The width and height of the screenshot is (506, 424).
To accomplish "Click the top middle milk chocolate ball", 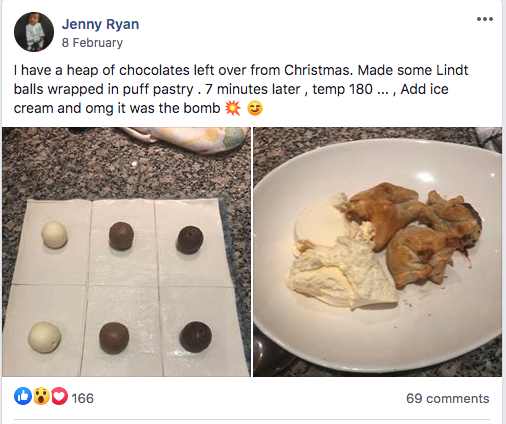I will click(121, 236).
